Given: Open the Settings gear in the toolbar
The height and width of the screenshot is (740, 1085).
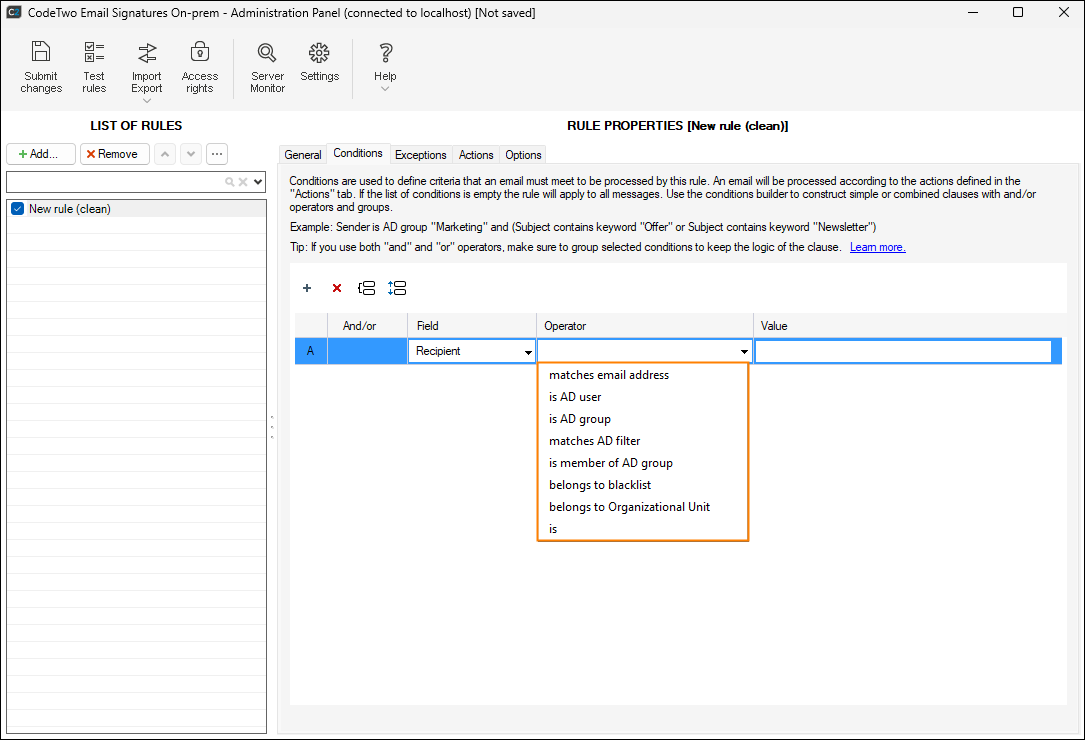Looking at the screenshot, I should point(319,62).
